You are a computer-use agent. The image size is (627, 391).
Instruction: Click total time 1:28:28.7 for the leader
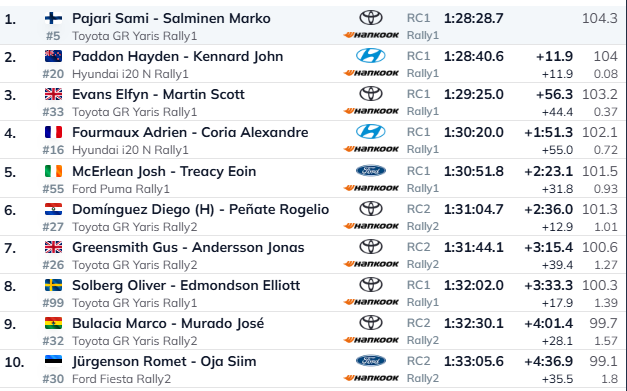pyautogui.click(x=473, y=18)
